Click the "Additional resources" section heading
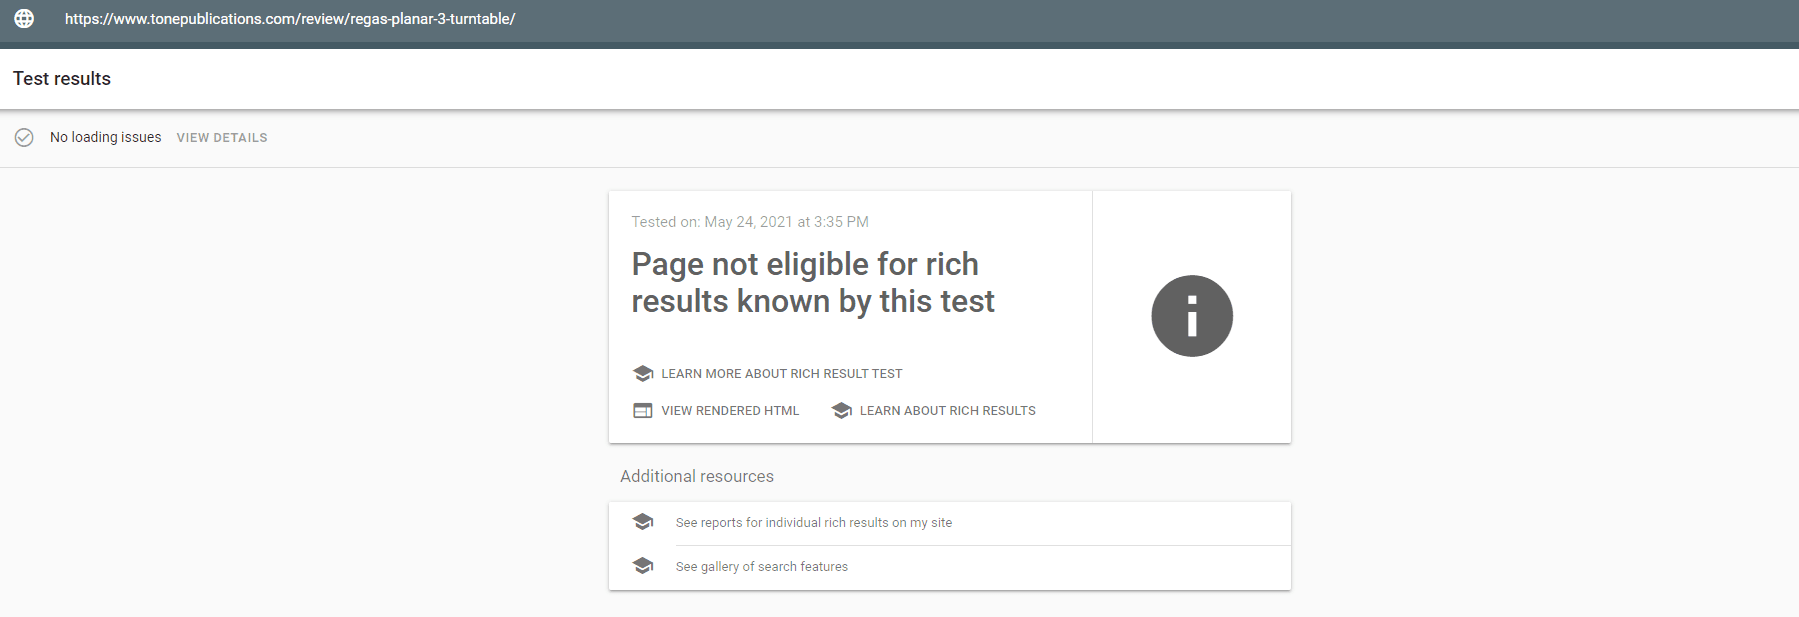The height and width of the screenshot is (617, 1799). [x=697, y=477]
